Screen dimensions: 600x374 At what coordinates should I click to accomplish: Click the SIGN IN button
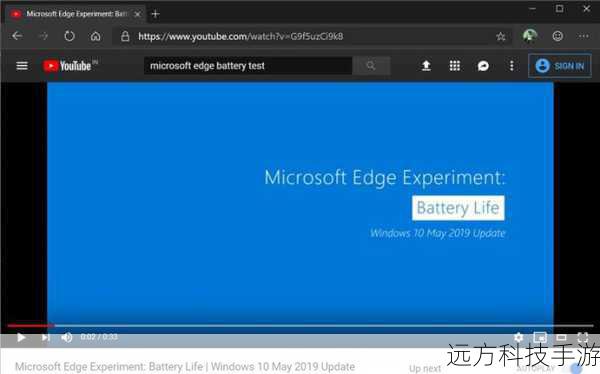(560, 66)
